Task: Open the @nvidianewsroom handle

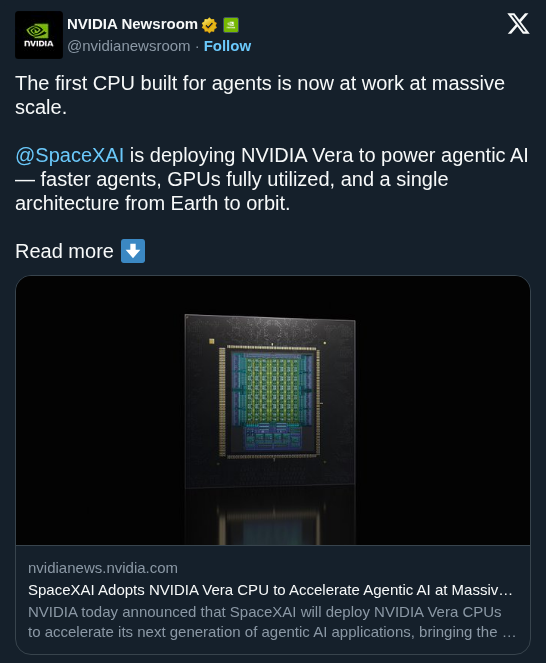Action: coord(129,46)
